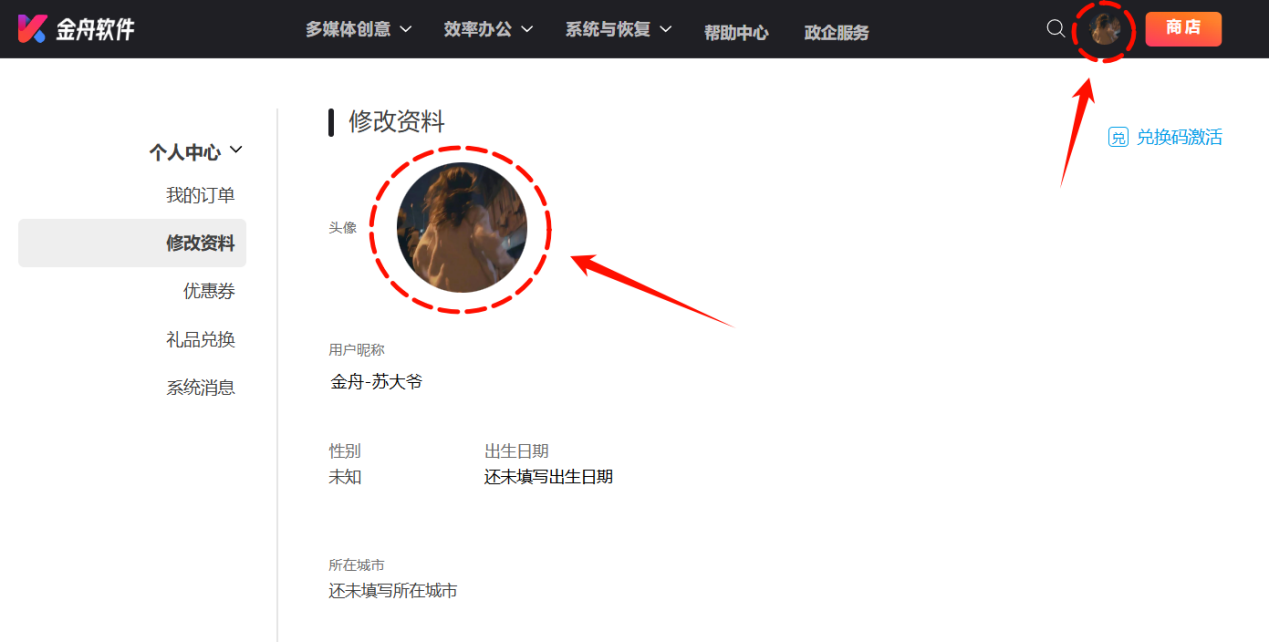Viewport: 1269px width, 642px height.
Task: Go to 我的订单 in sidebar
Action: tap(201, 195)
